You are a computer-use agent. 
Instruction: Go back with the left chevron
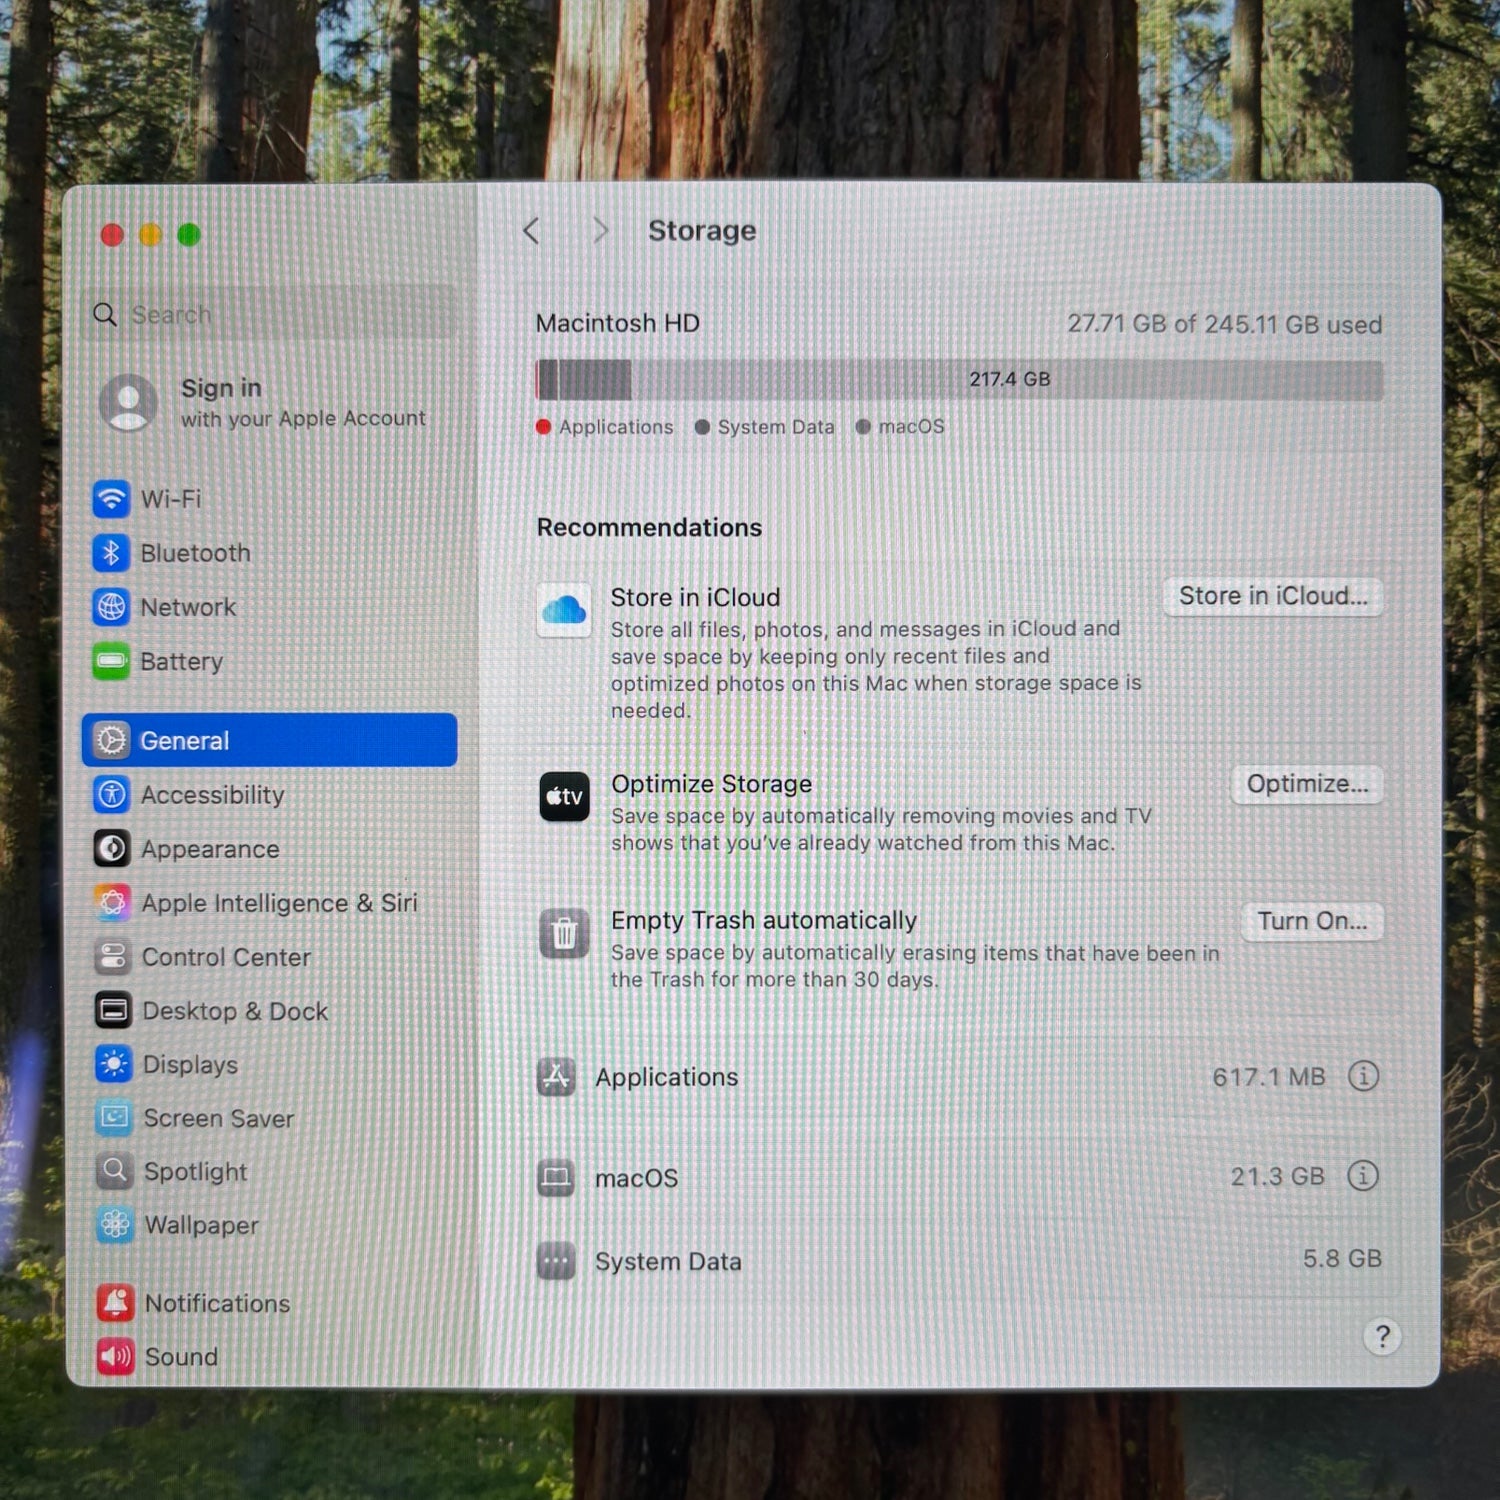pos(531,231)
